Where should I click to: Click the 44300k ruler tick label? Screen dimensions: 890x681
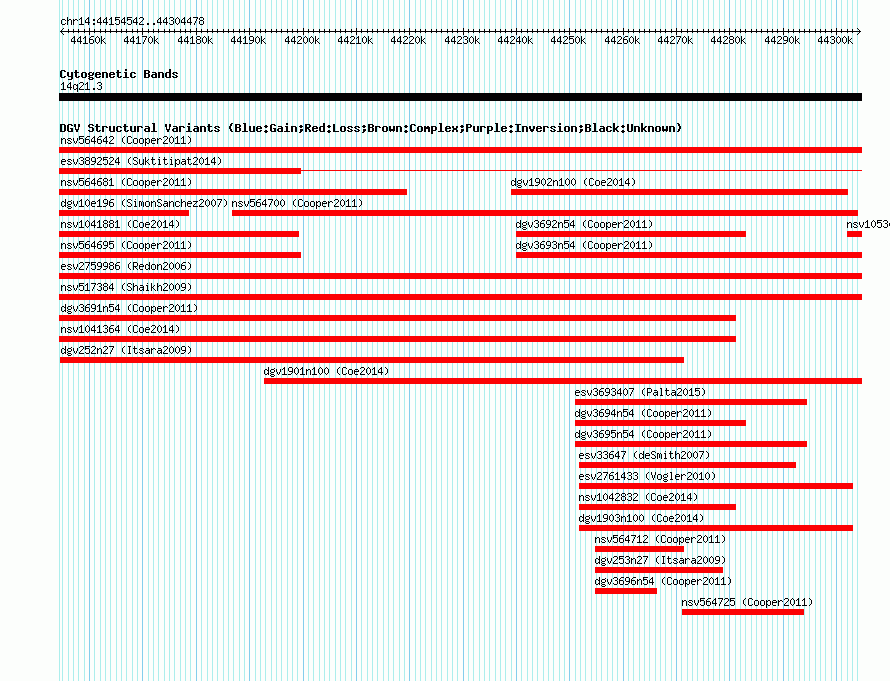[835, 40]
